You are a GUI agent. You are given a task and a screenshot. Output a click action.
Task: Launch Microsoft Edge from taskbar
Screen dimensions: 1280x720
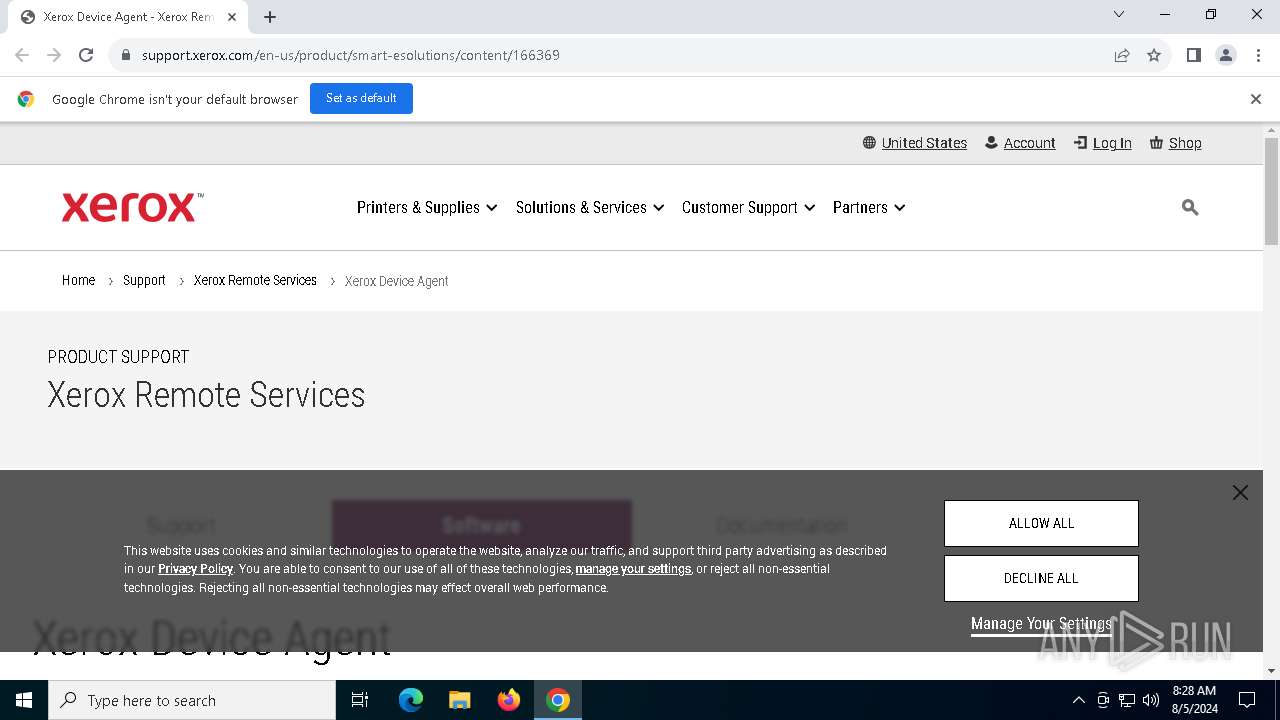[411, 700]
